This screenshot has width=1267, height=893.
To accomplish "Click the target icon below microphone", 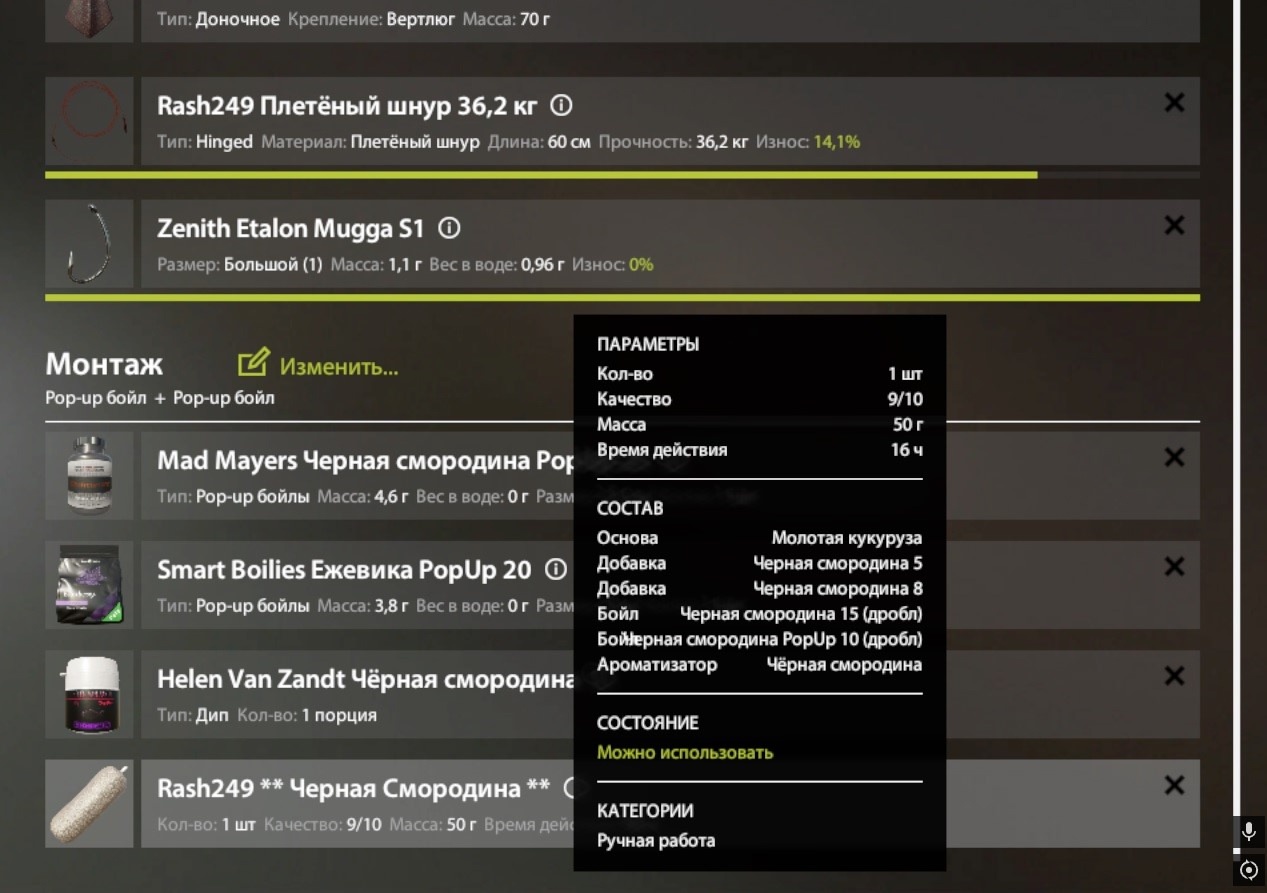I will (1248, 870).
